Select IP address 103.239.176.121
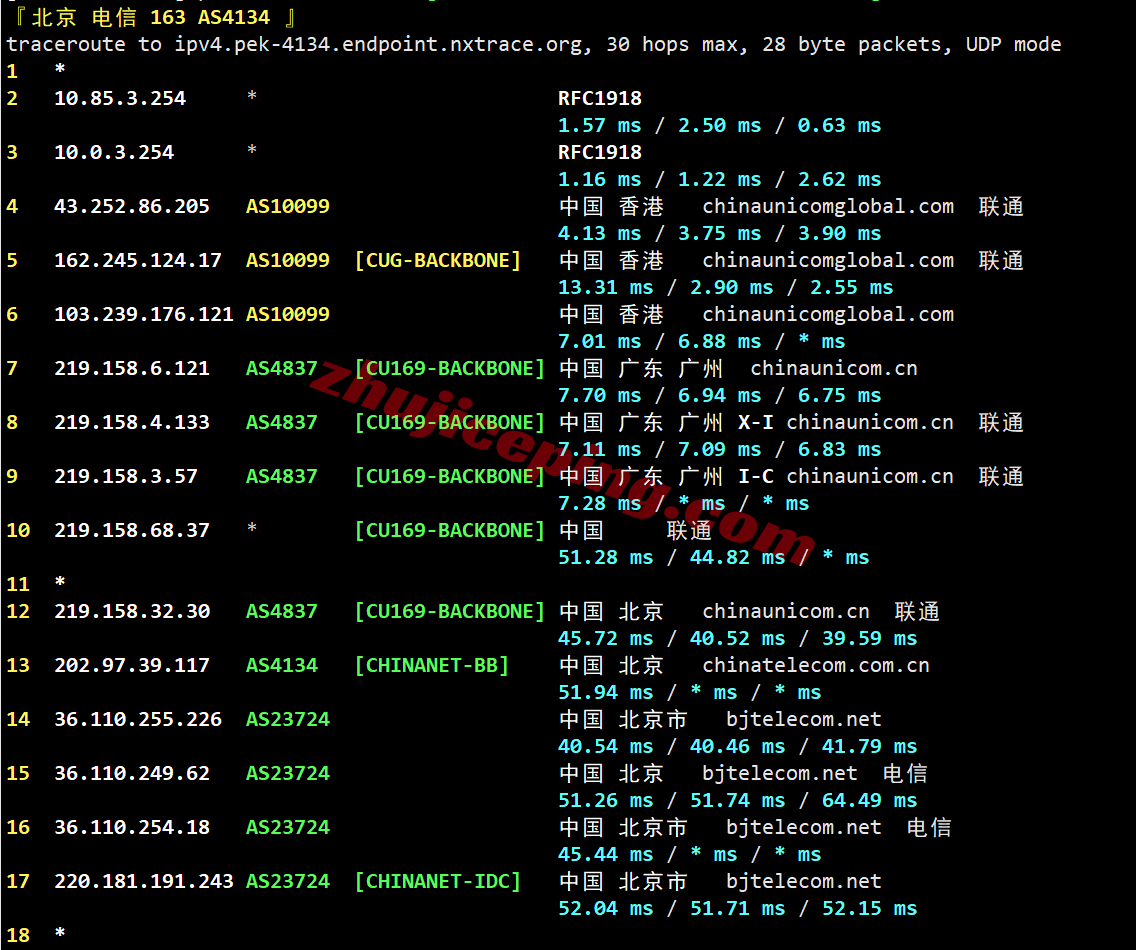This screenshot has width=1136, height=950. [x=144, y=314]
